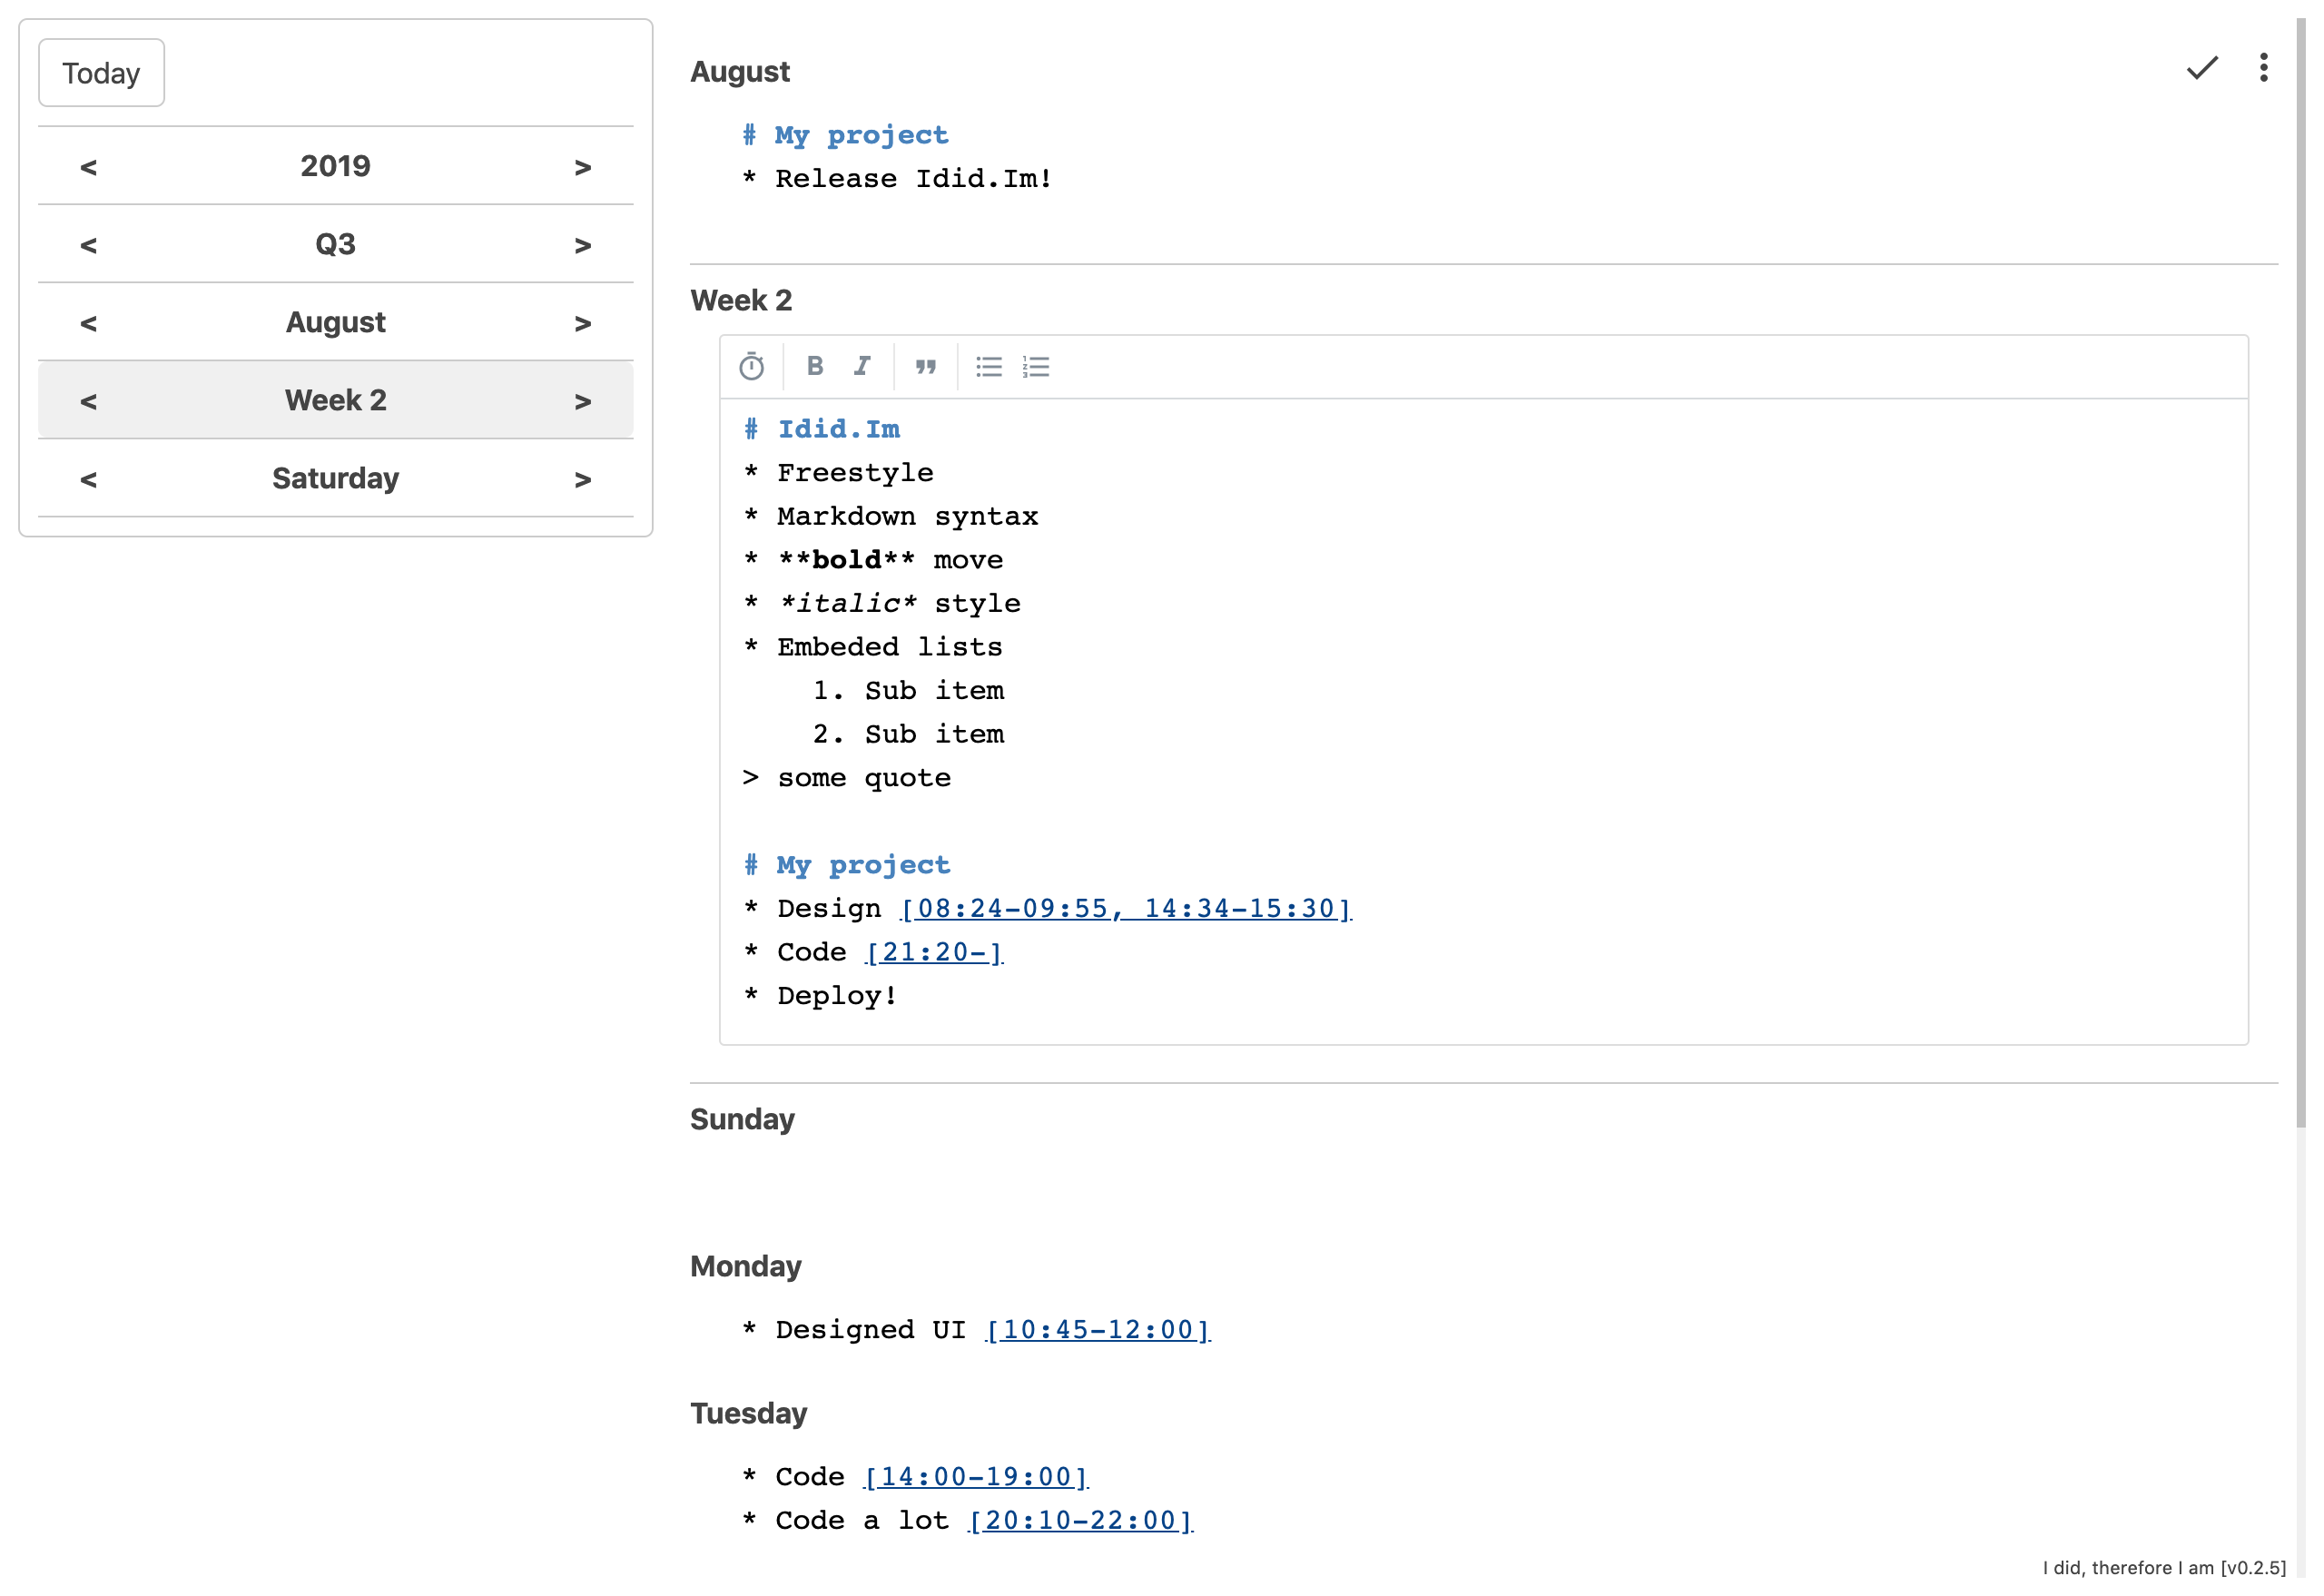Go to previous month before August

click(x=88, y=323)
